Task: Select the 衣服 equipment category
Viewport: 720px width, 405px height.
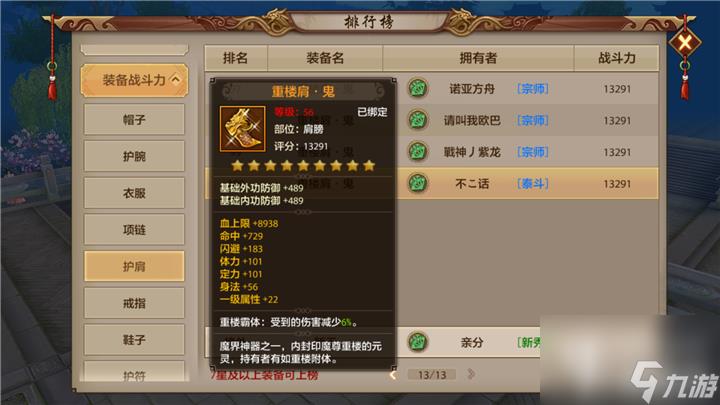Action: coord(134,193)
